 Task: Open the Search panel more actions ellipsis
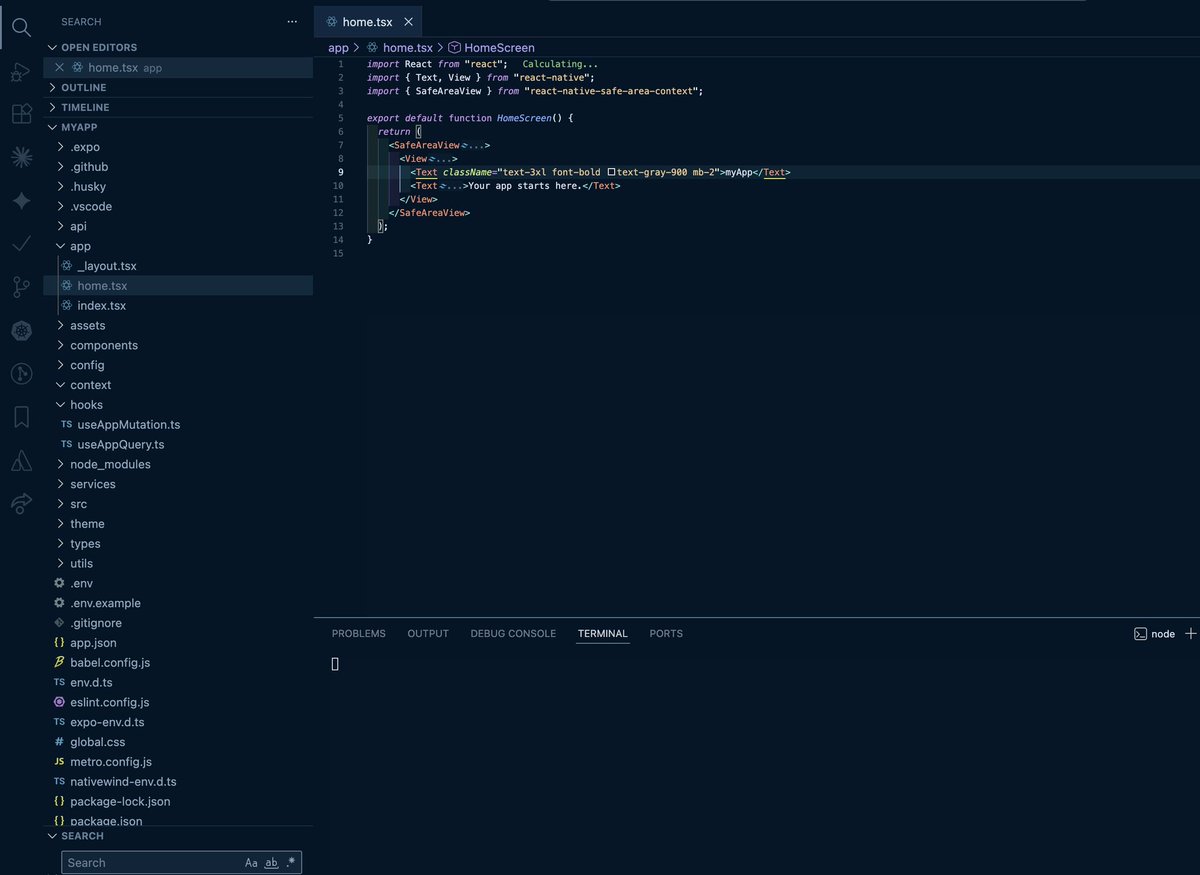point(292,21)
